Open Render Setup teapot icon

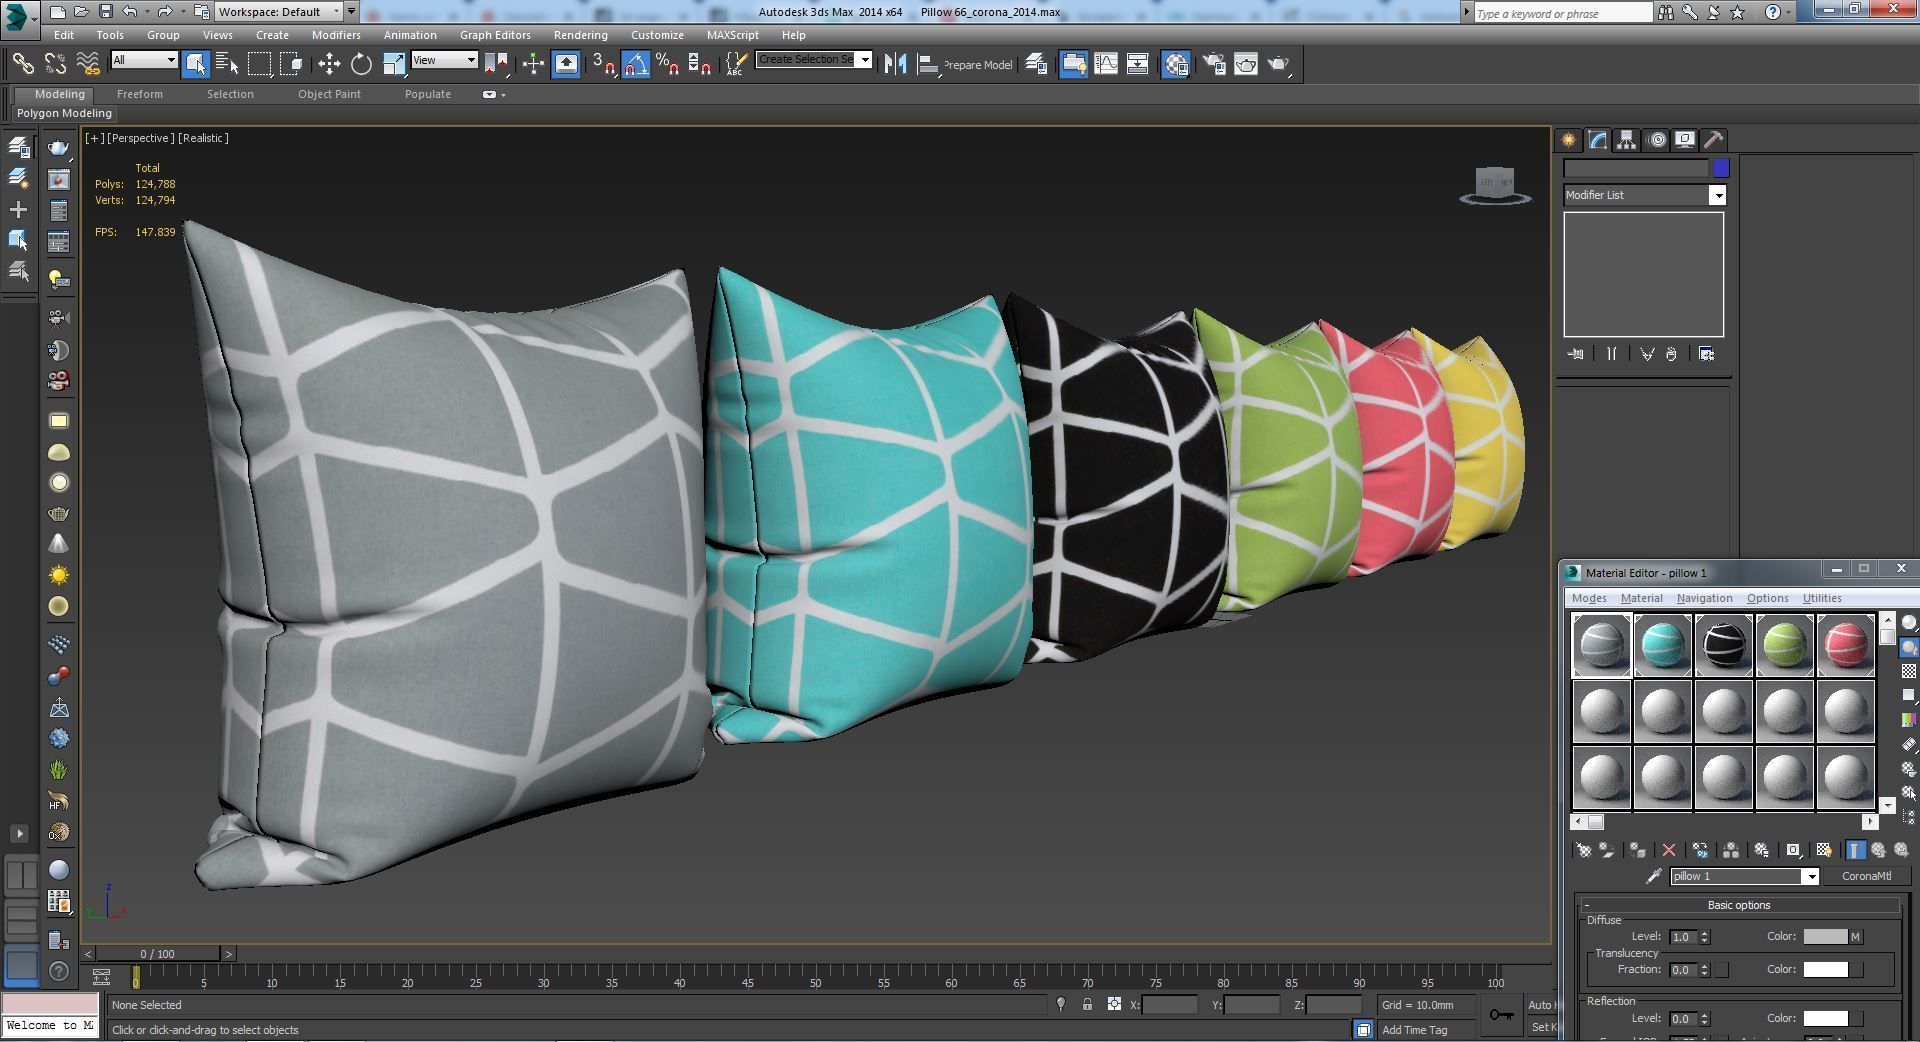(1214, 64)
